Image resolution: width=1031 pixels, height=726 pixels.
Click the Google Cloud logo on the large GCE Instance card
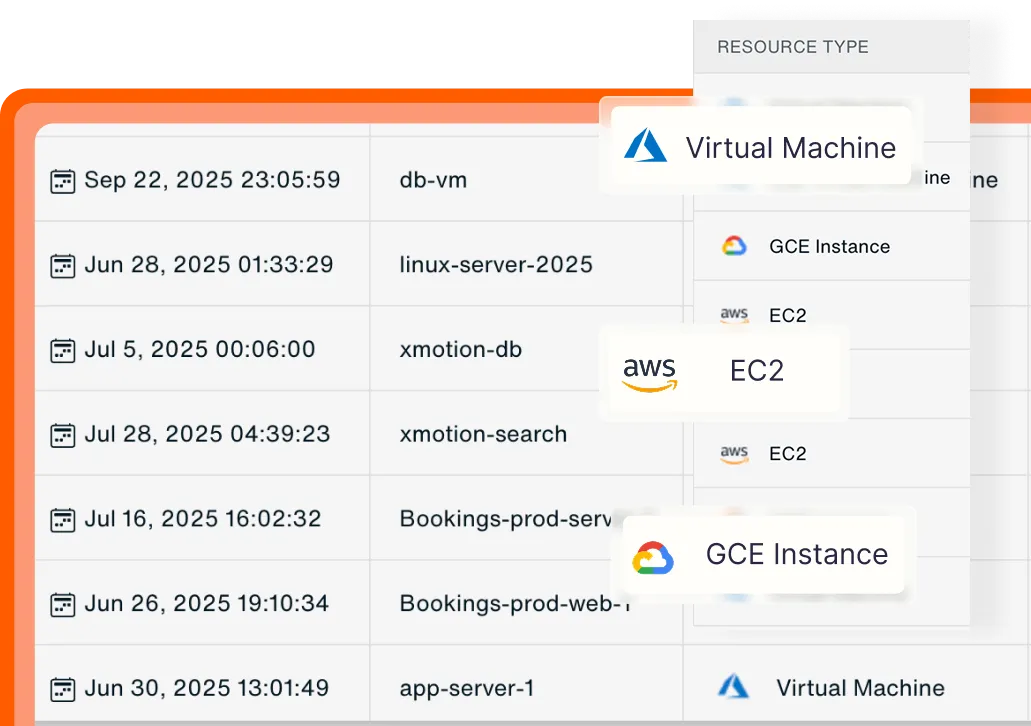tap(653, 558)
